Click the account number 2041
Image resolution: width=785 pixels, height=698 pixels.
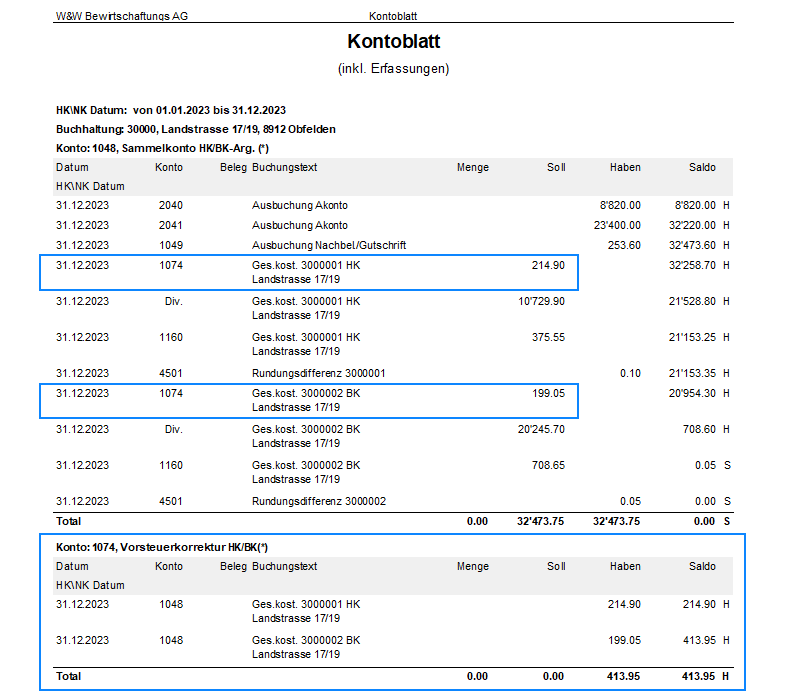click(x=171, y=225)
